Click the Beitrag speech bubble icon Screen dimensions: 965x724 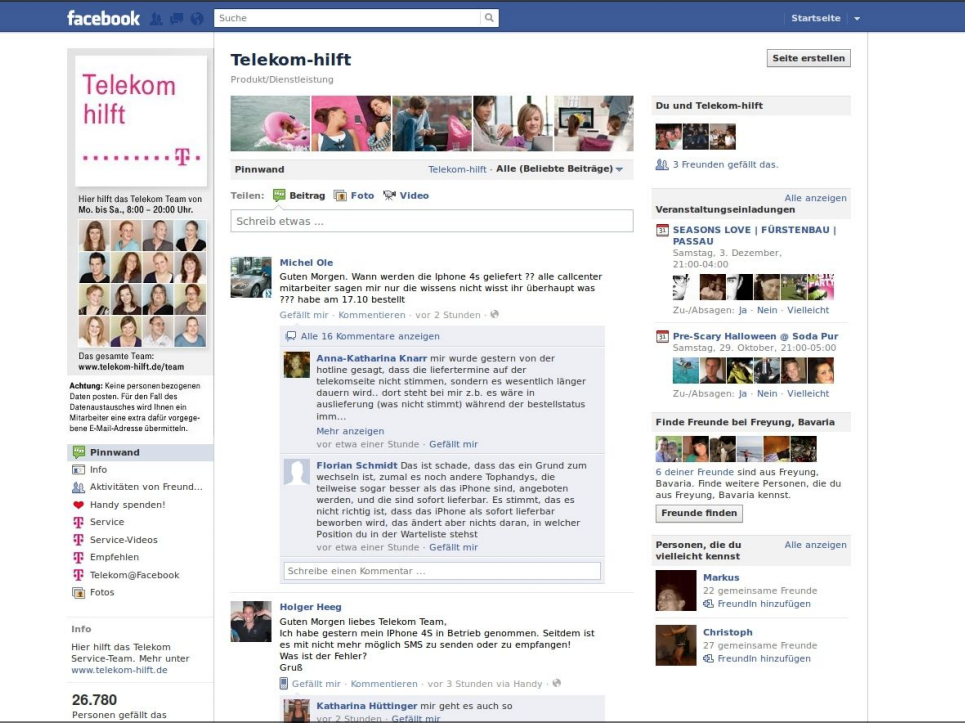(x=279, y=196)
